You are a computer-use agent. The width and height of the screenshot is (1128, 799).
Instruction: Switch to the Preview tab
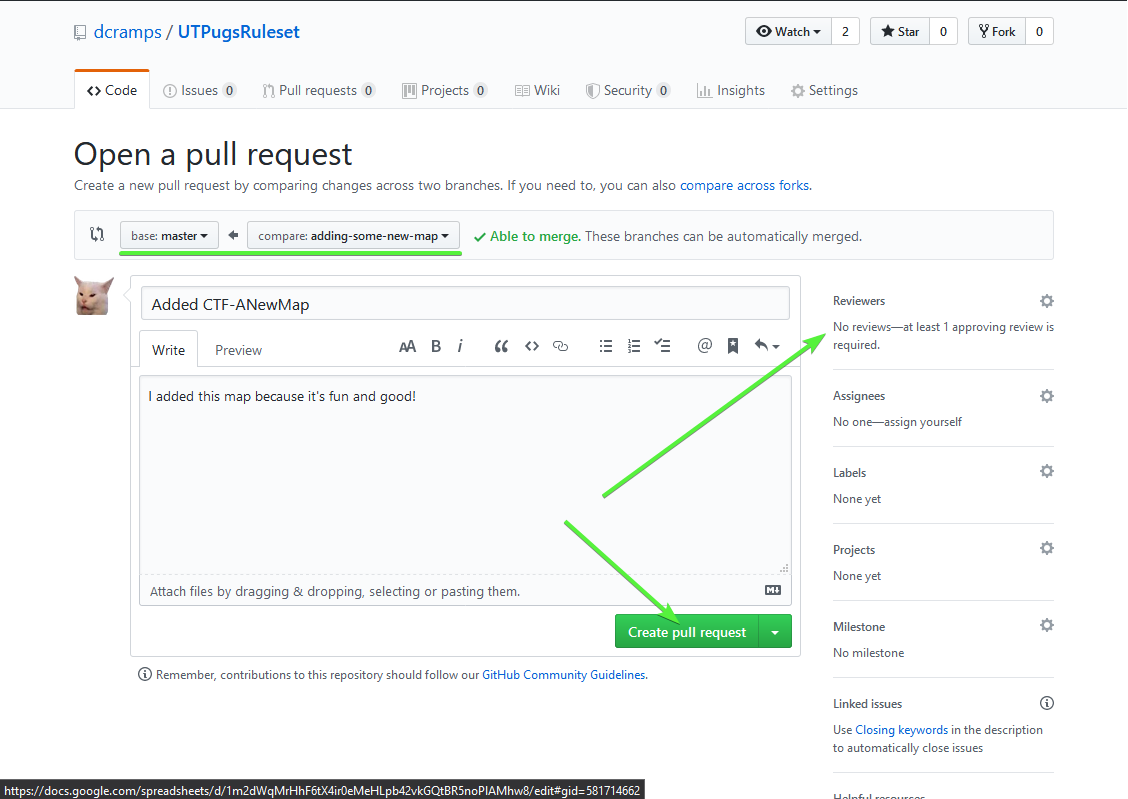238,350
